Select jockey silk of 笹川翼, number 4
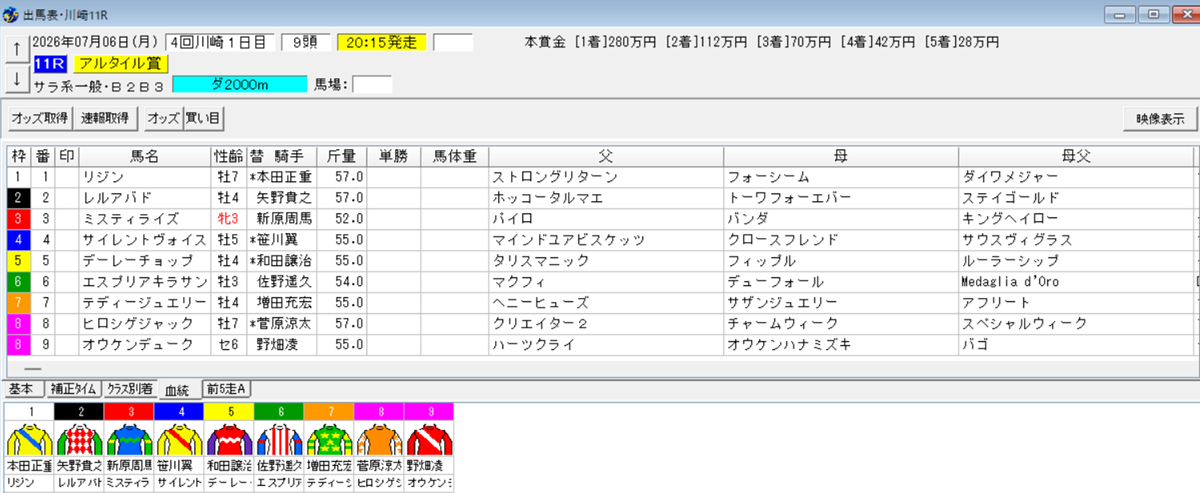1200x493 pixels. (179, 439)
